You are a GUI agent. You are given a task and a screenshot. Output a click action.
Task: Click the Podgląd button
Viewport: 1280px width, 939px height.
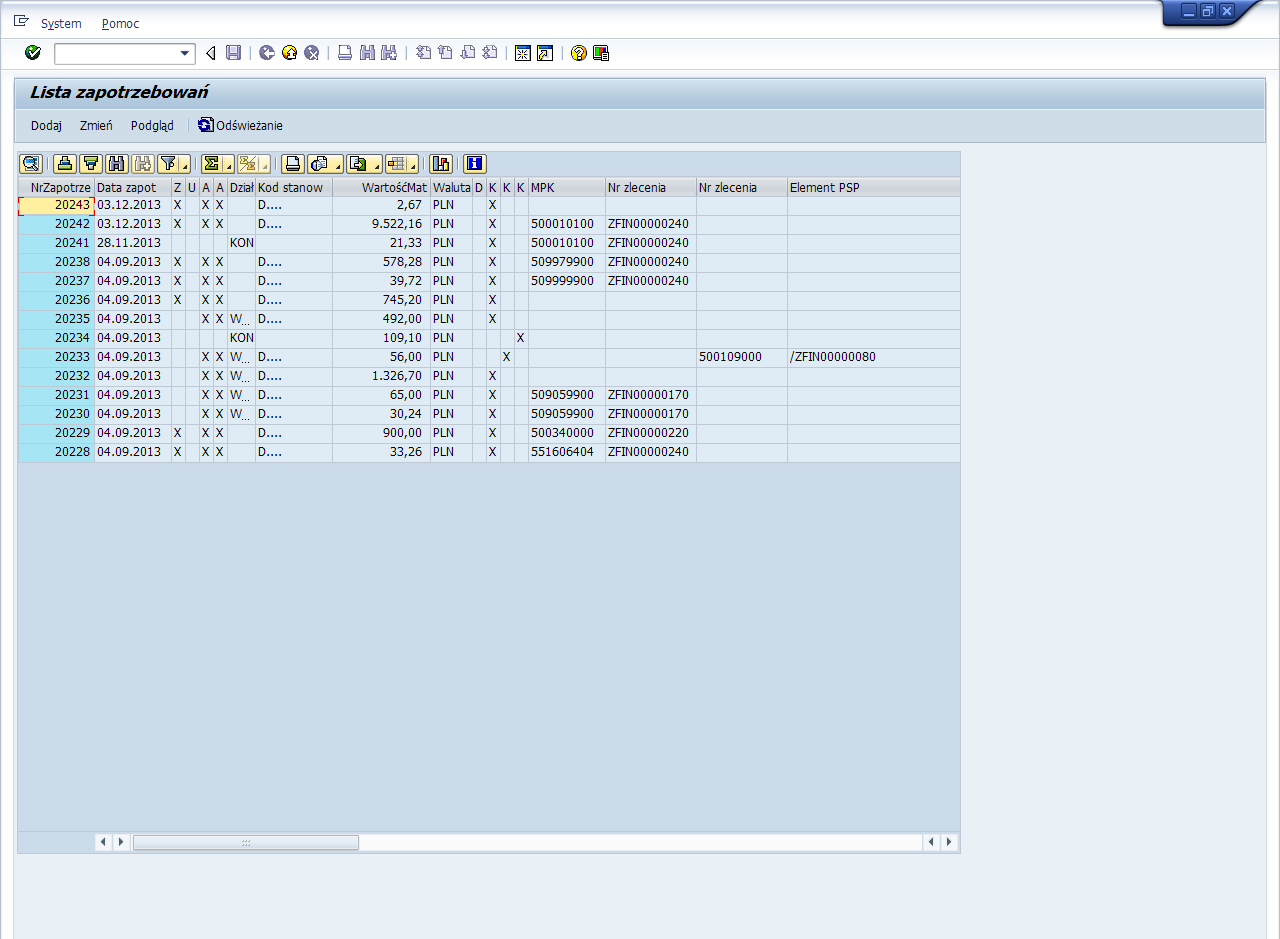point(152,125)
